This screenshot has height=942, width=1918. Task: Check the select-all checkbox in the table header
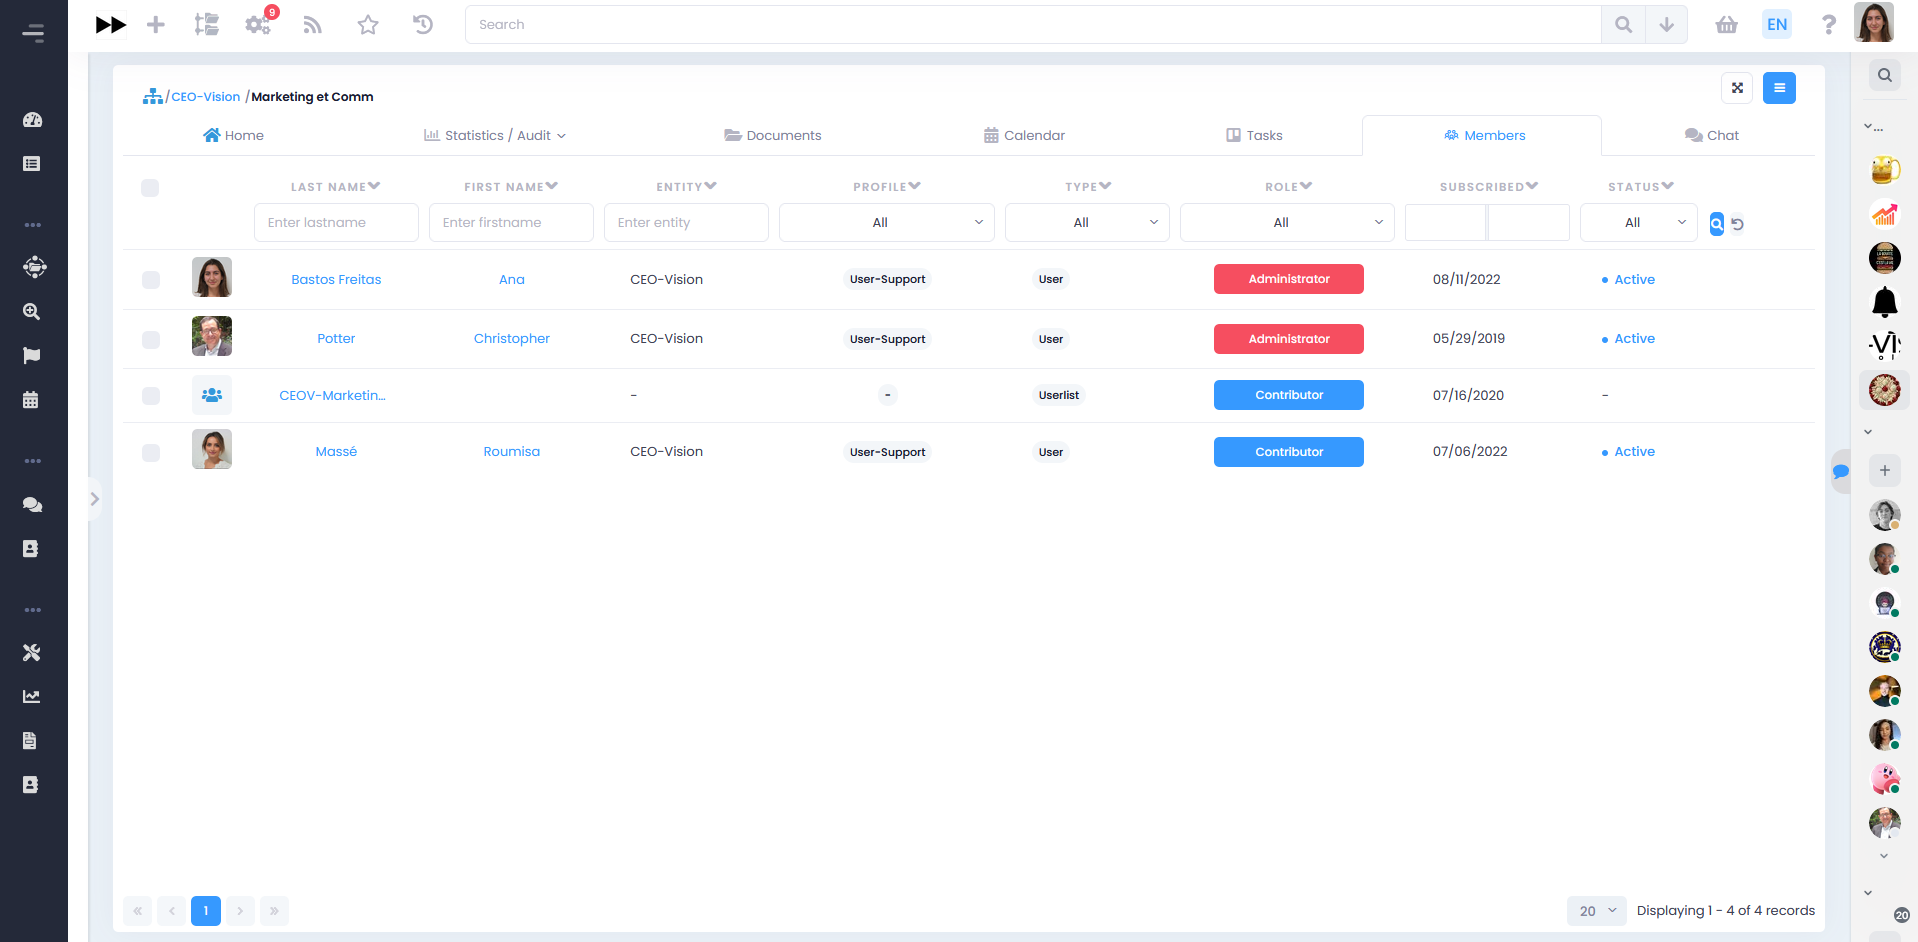point(151,187)
